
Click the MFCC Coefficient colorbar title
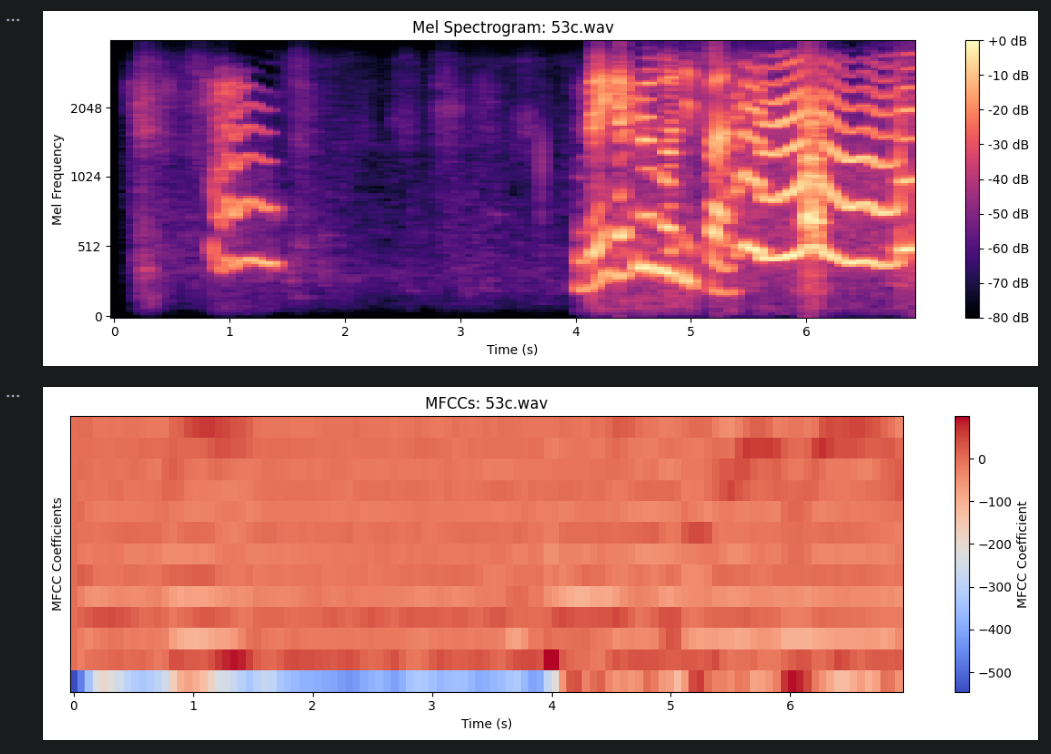1022,555
